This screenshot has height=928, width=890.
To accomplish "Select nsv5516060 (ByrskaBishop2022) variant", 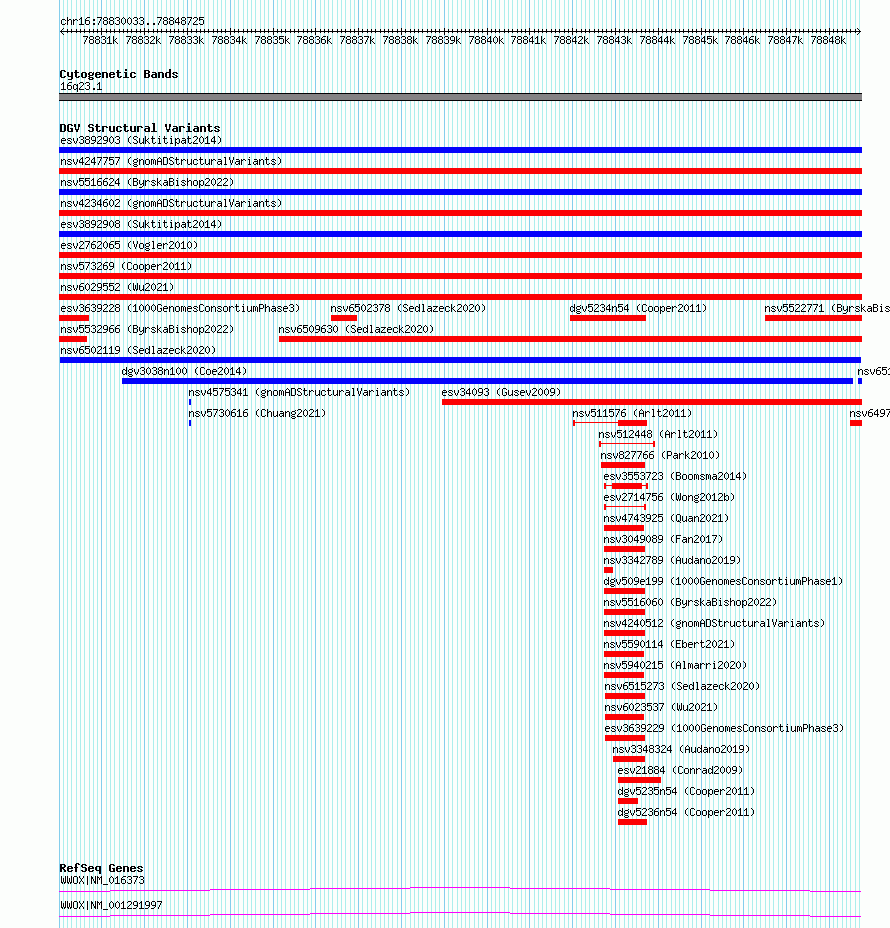I will (690, 602).
